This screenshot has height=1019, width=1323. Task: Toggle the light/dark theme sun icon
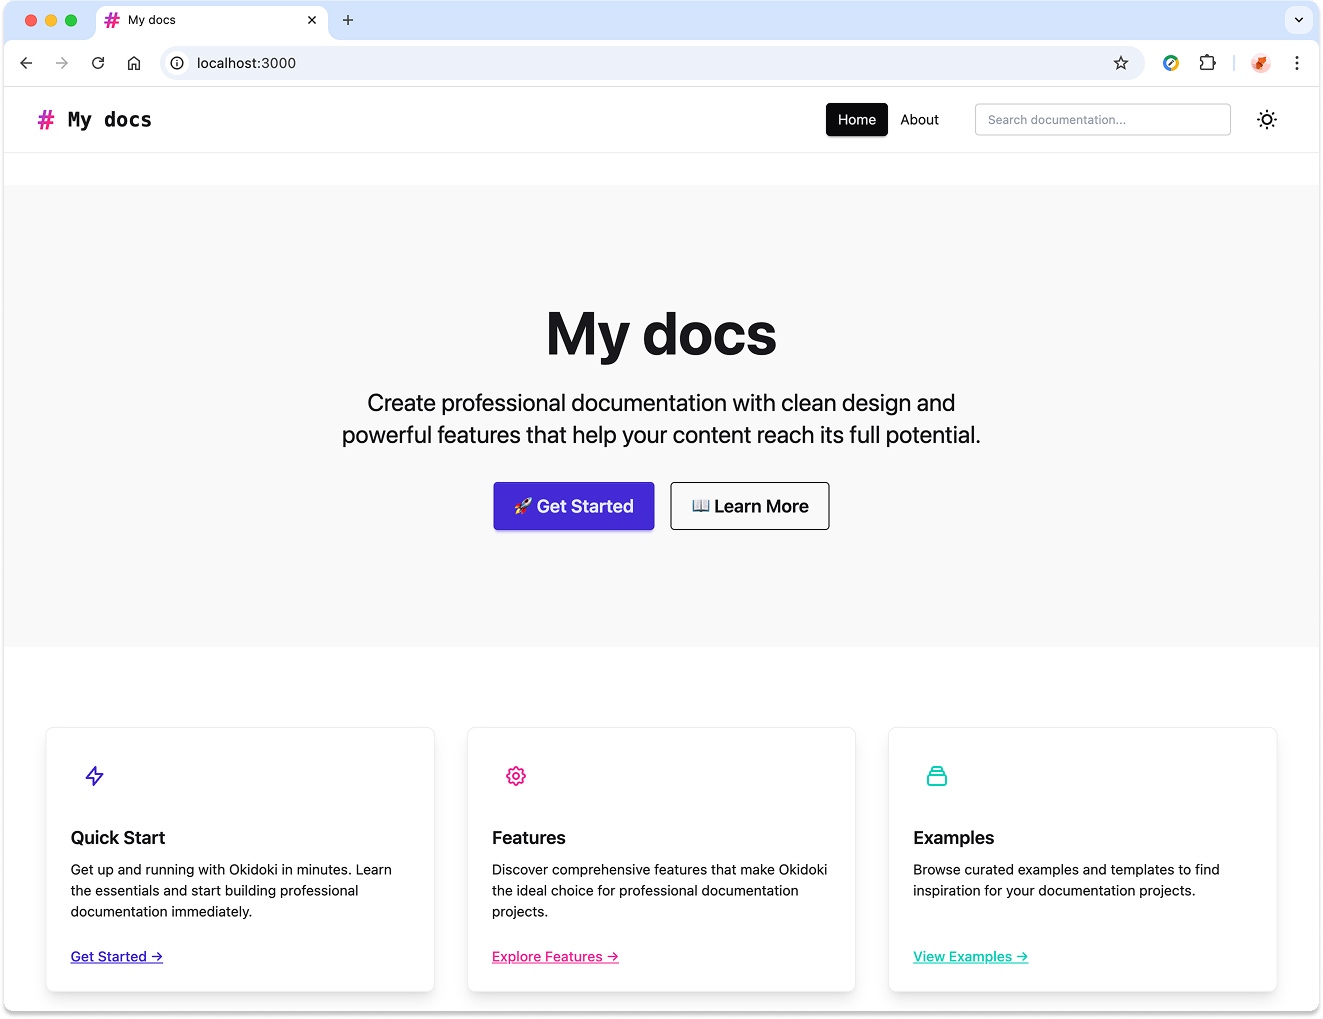coord(1266,120)
